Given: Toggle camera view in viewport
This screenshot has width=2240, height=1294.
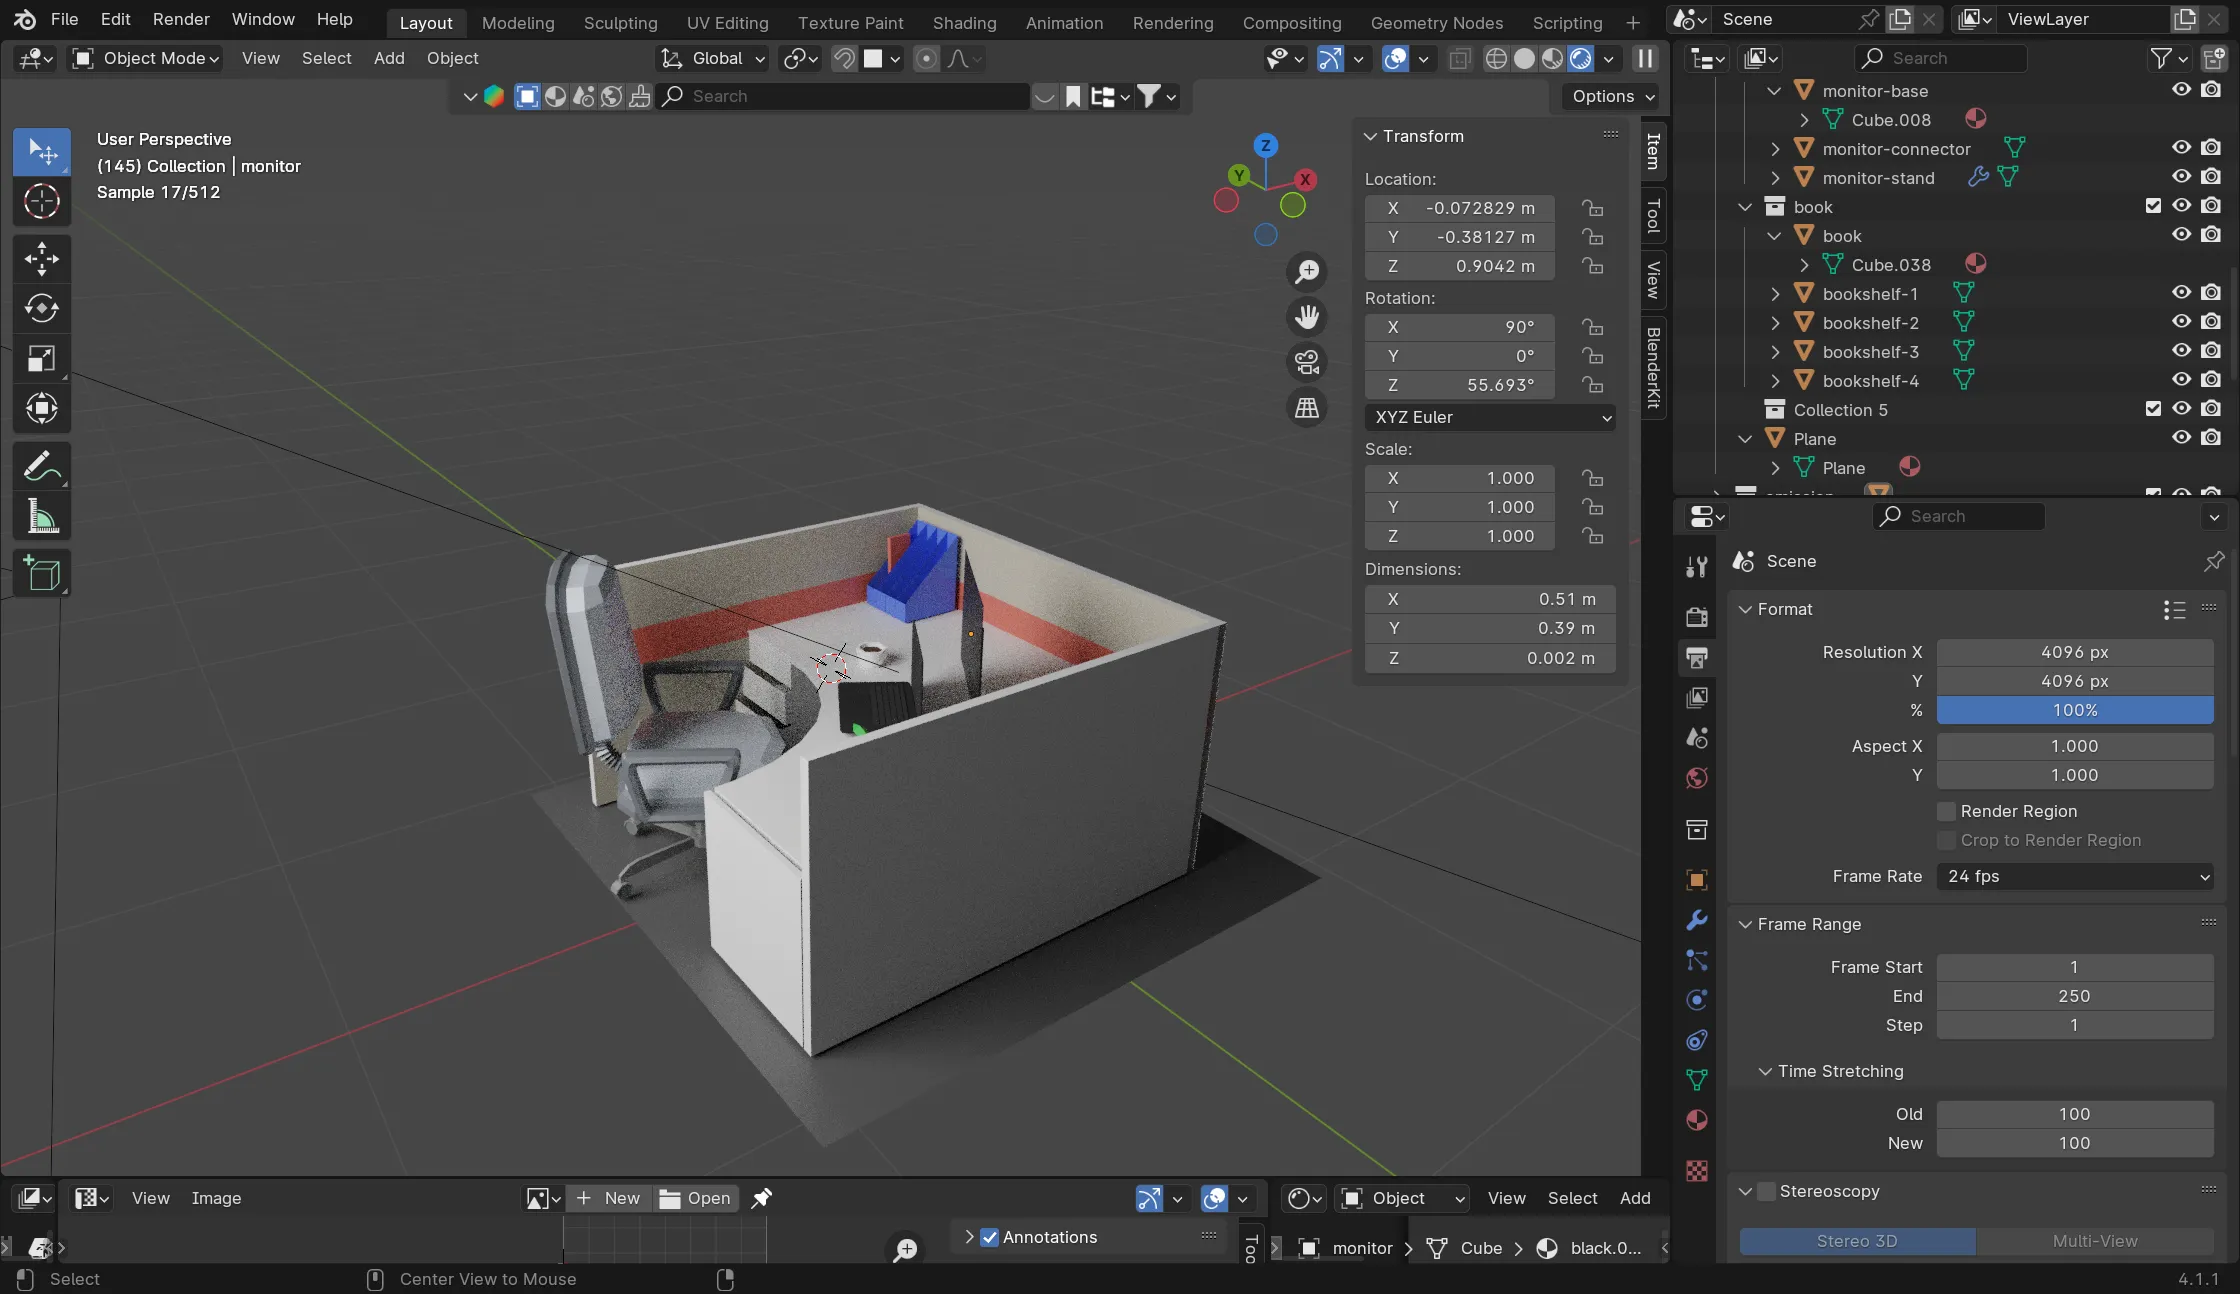Looking at the screenshot, I should tap(1307, 362).
